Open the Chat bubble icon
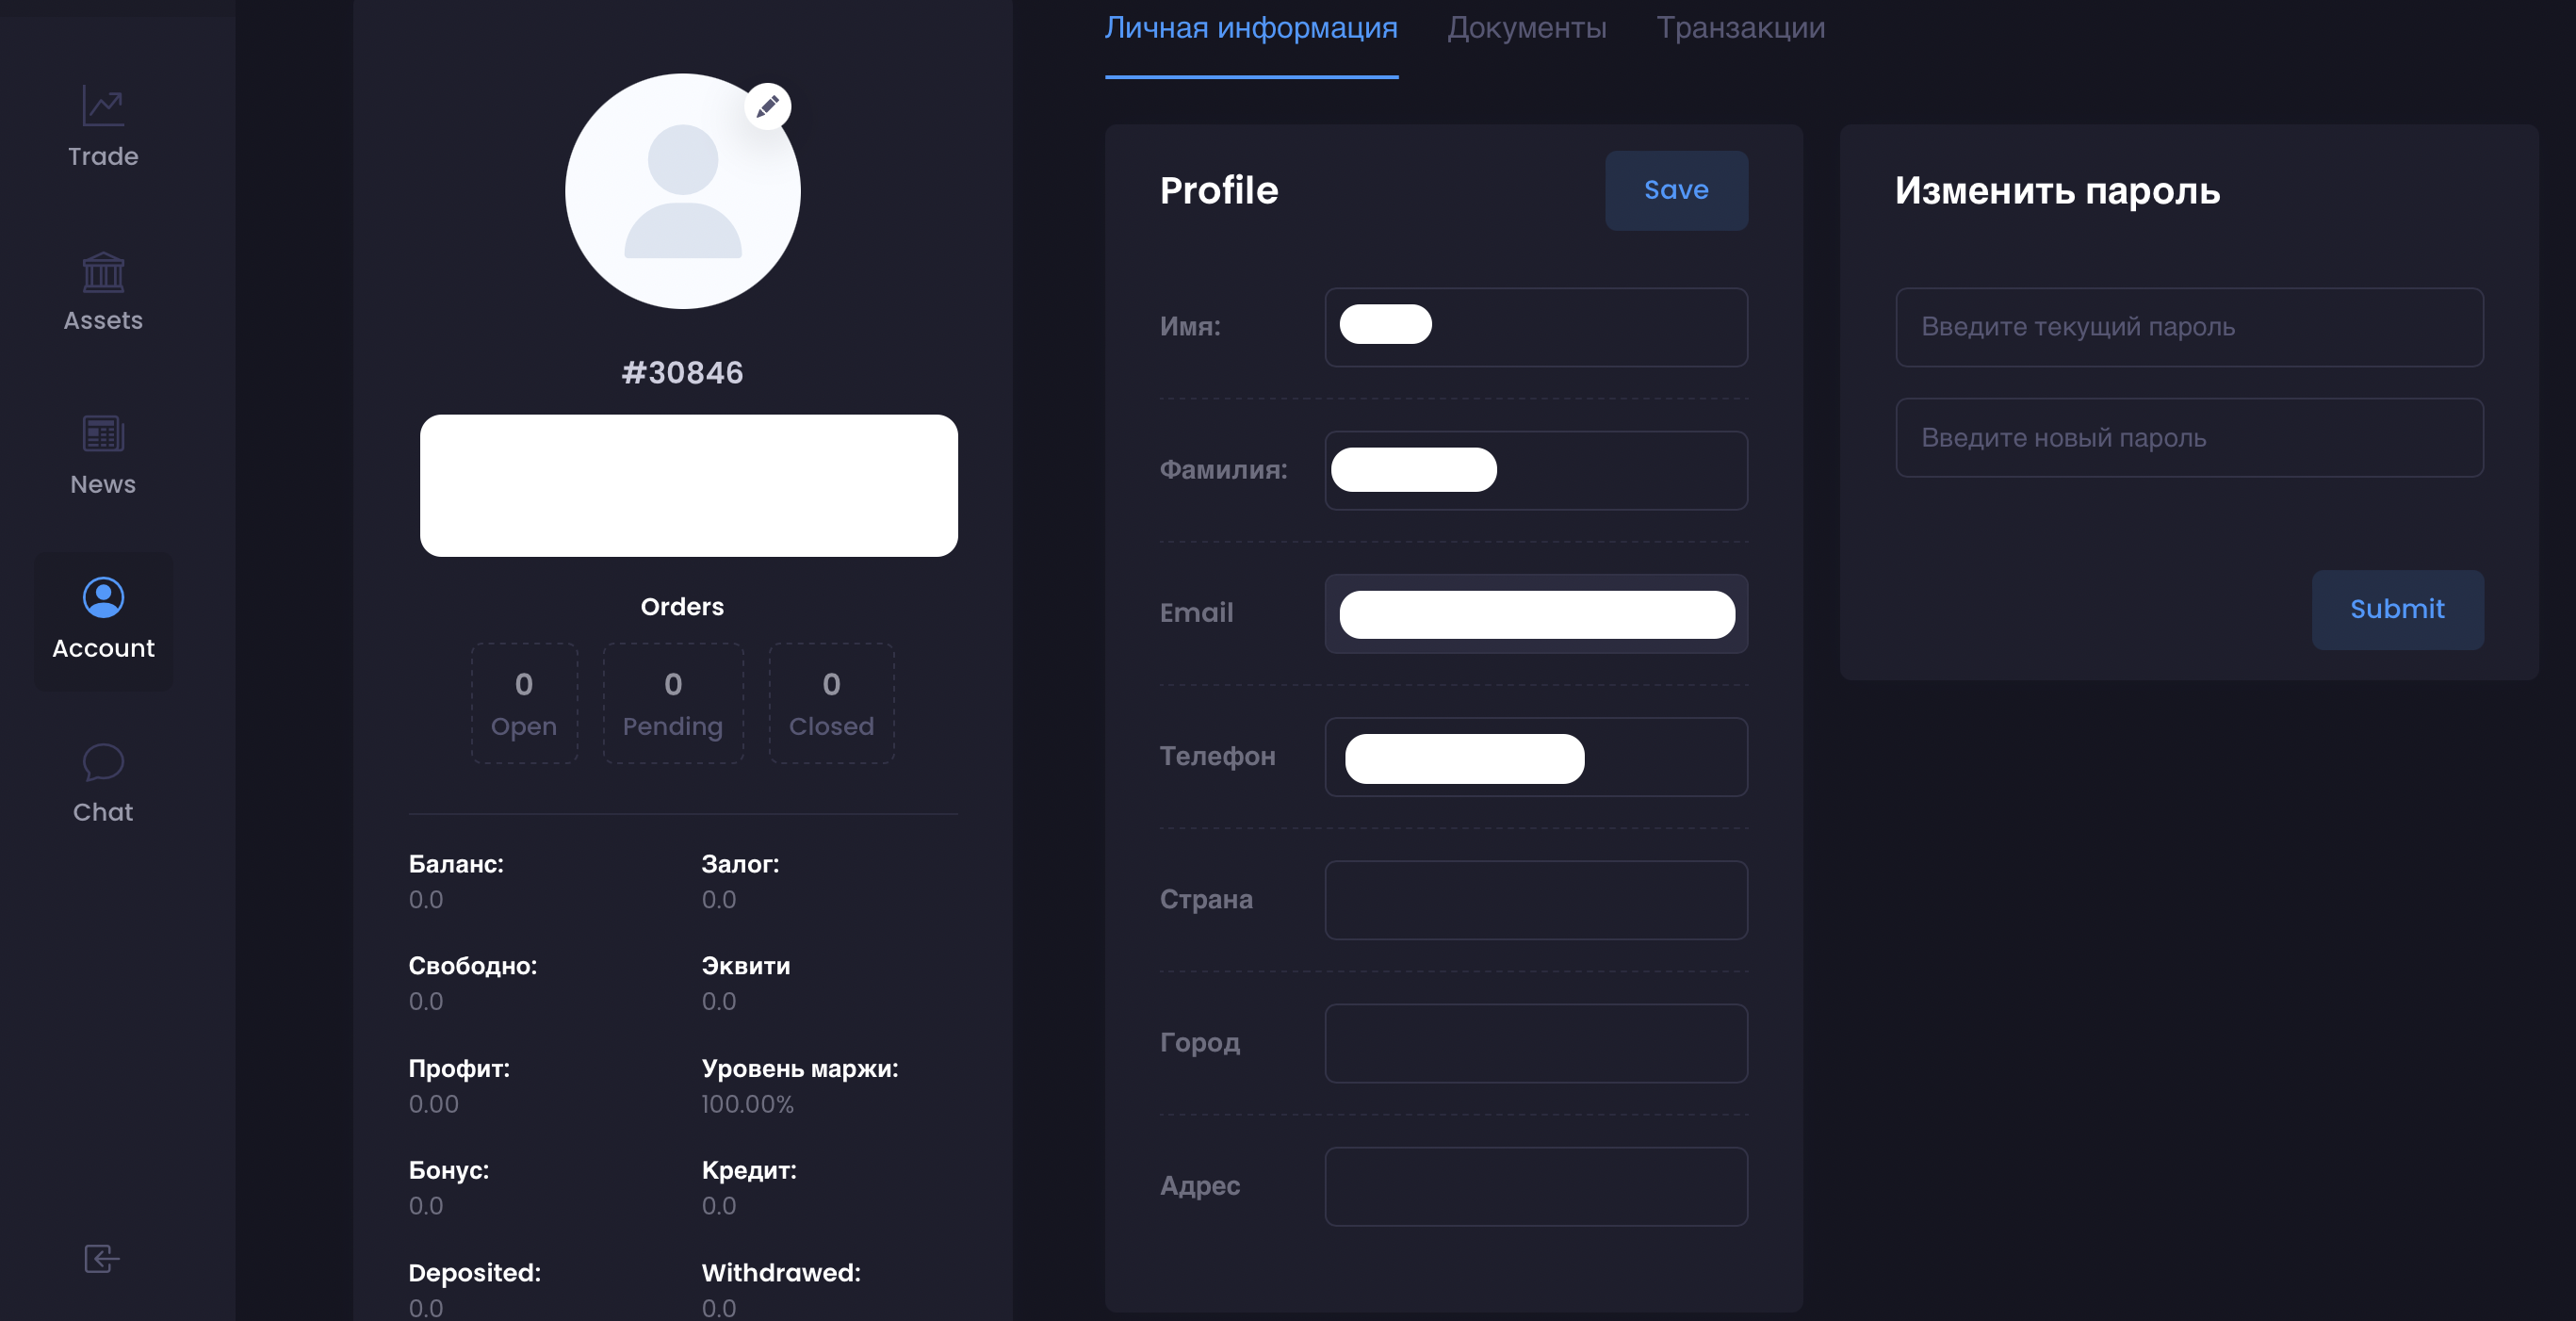Image resolution: width=2576 pixels, height=1321 pixels. [x=103, y=763]
